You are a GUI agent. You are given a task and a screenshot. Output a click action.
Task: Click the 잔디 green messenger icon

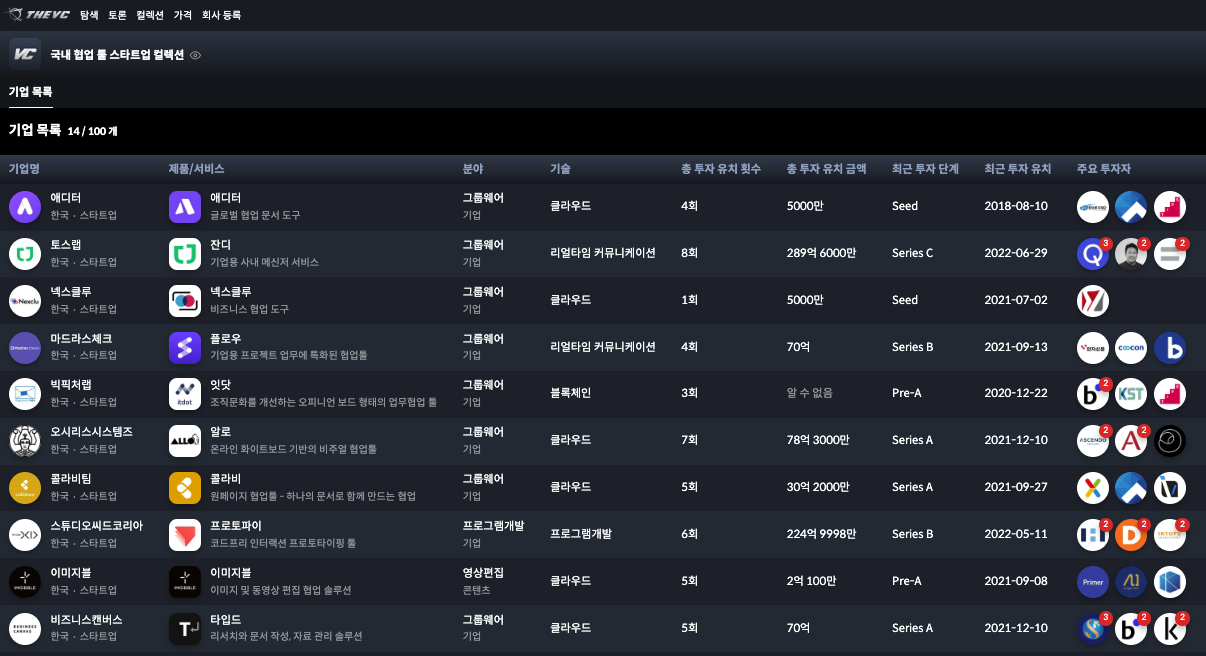(185, 253)
